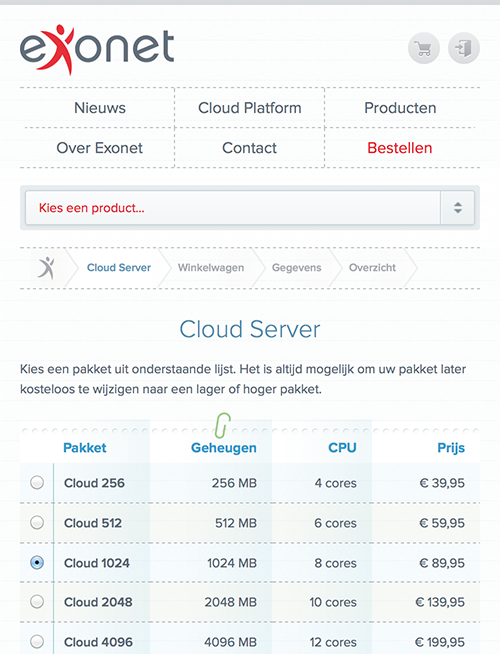The width and height of the screenshot is (500, 654).
Task: Go to the Winkelwagen step
Action: click(x=211, y=268)
